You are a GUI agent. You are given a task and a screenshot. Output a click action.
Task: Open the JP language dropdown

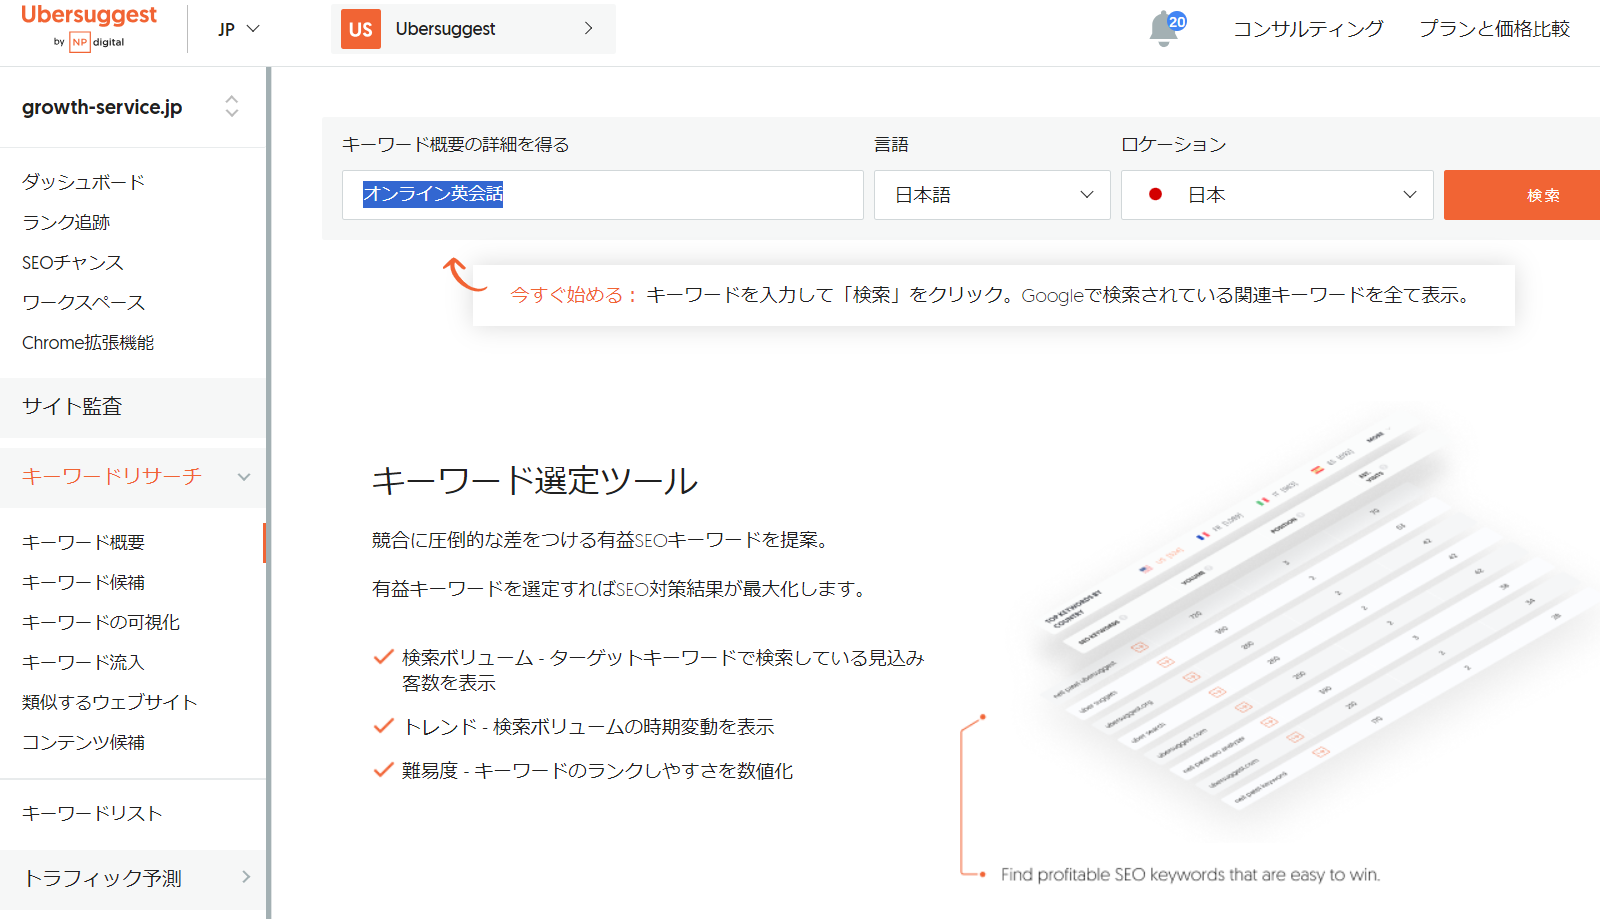239,29
